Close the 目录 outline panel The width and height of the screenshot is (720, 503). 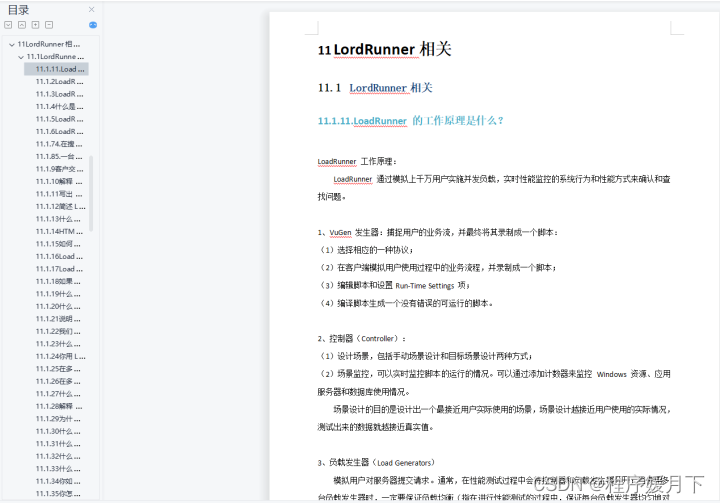coord(91,9)
